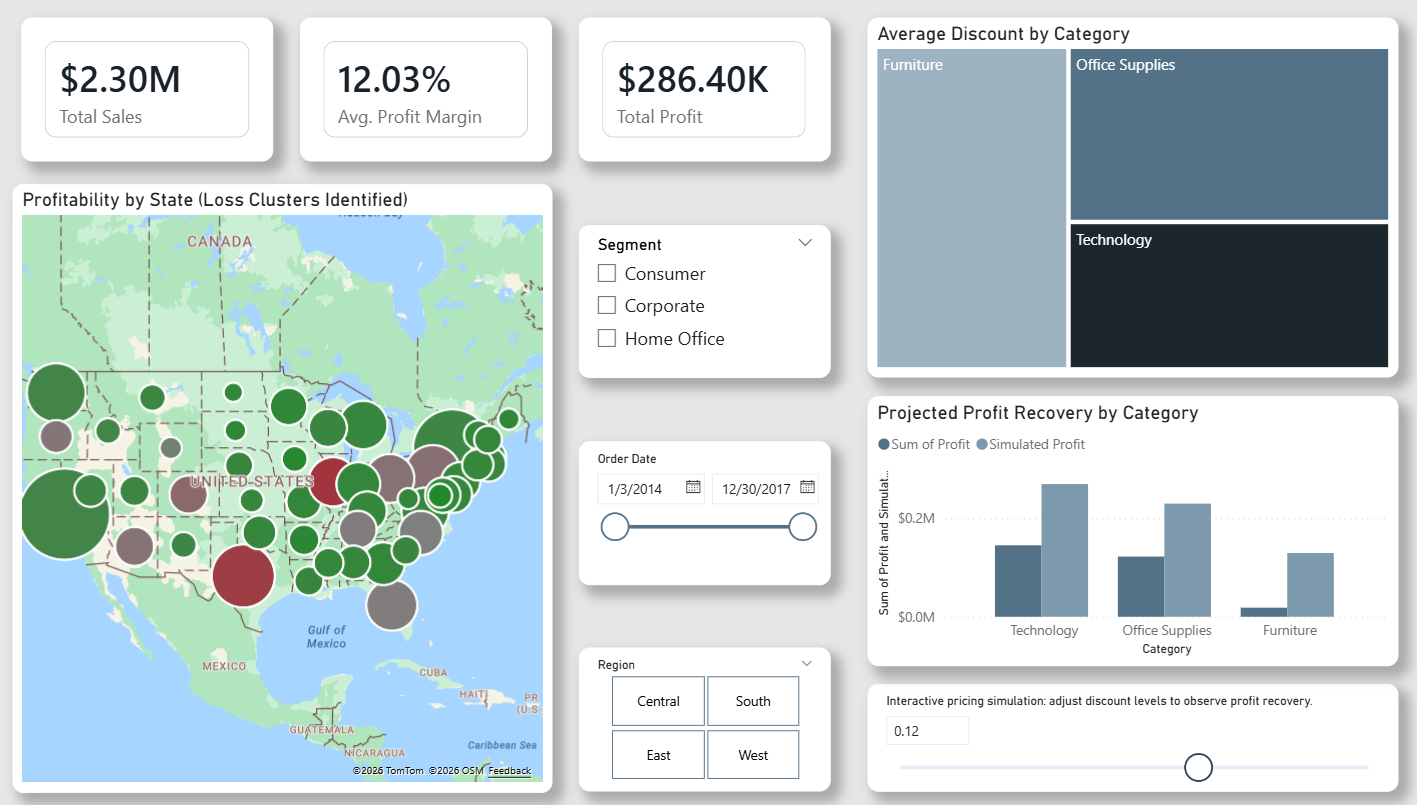Click the start date field 1/3/2014

click(651, 488)
